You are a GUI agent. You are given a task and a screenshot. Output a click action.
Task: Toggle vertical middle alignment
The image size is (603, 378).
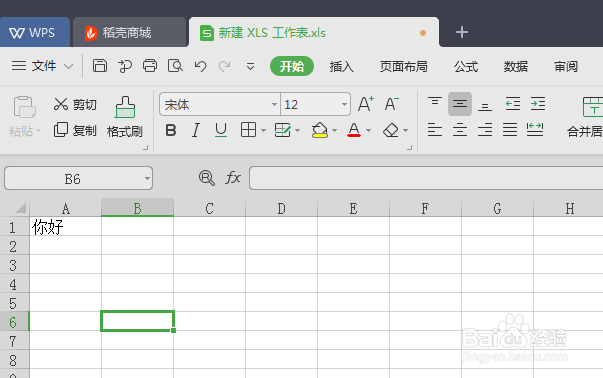460,104
